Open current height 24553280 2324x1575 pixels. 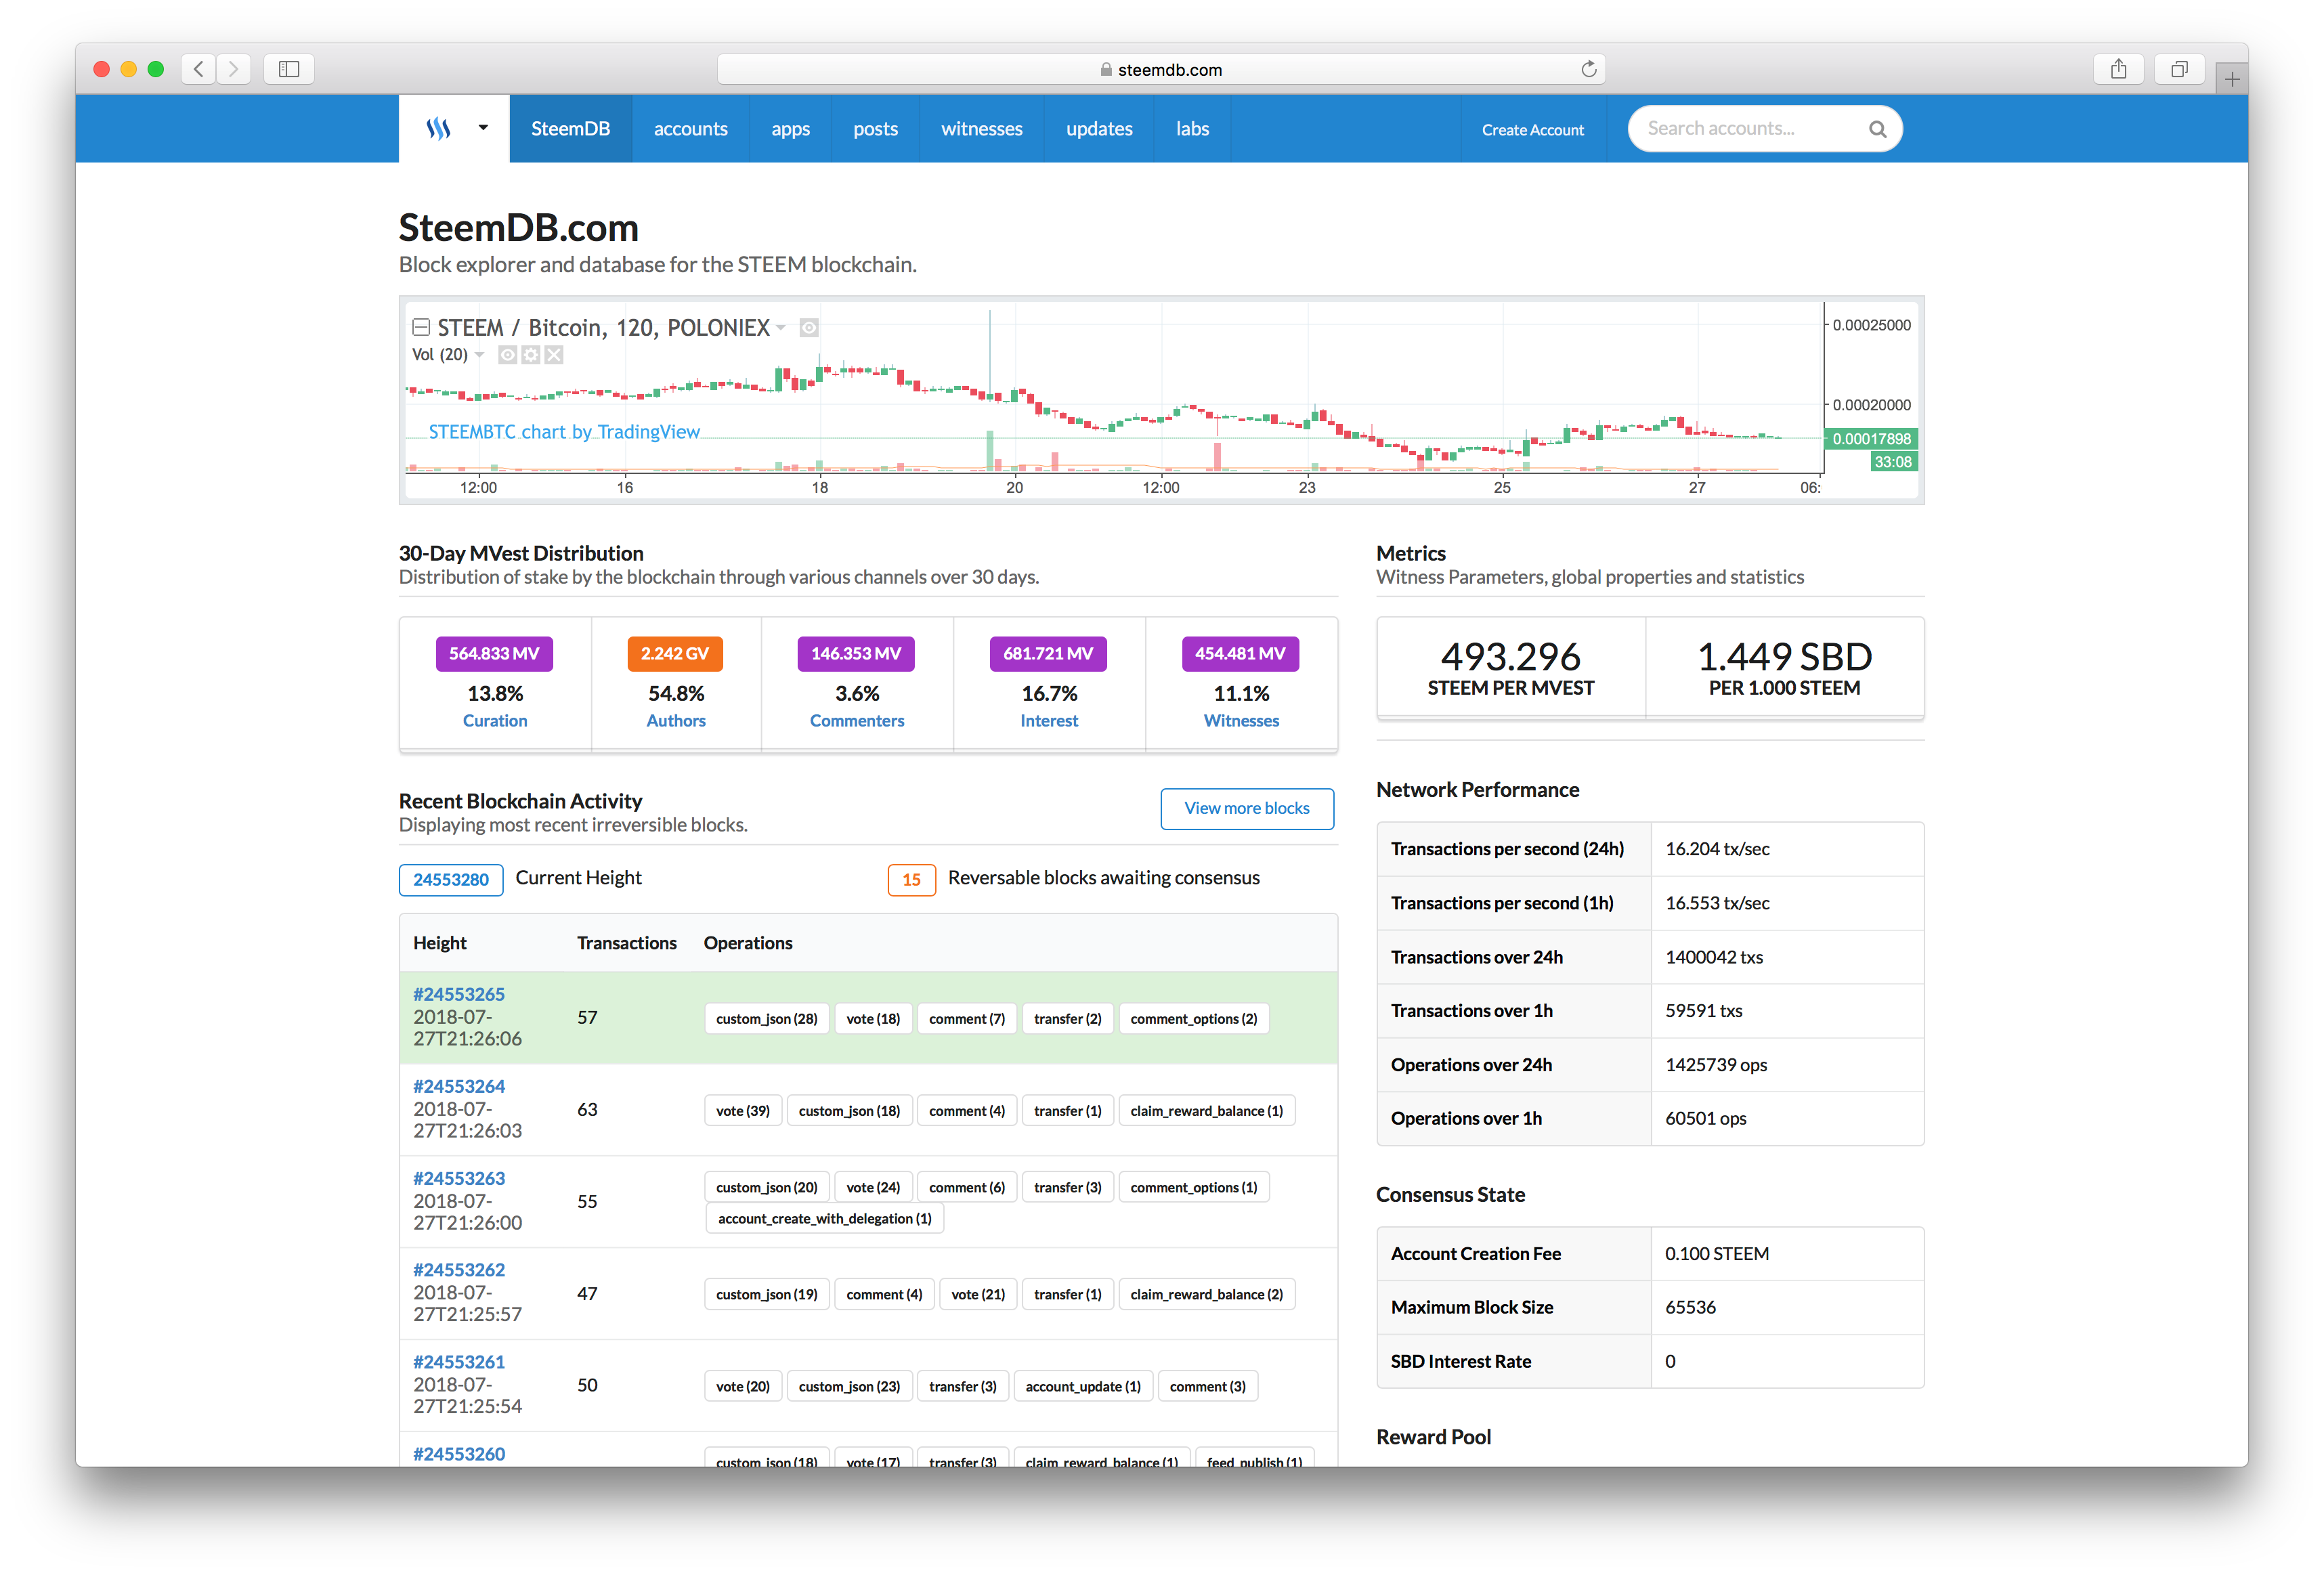tap(451, 879)
